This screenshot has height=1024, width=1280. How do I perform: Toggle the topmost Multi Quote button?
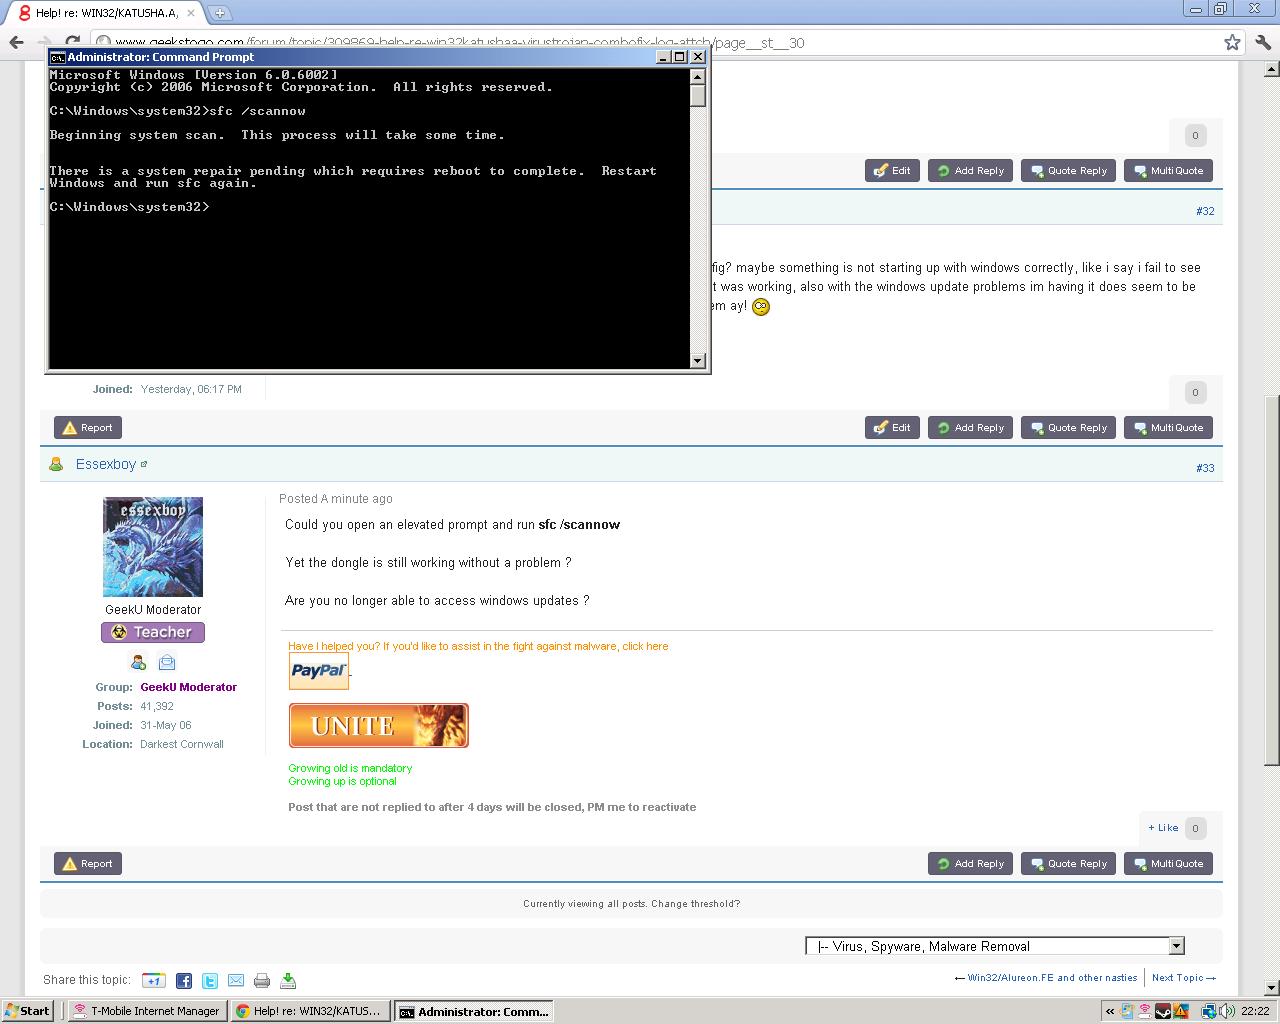tap(1168, 171)
